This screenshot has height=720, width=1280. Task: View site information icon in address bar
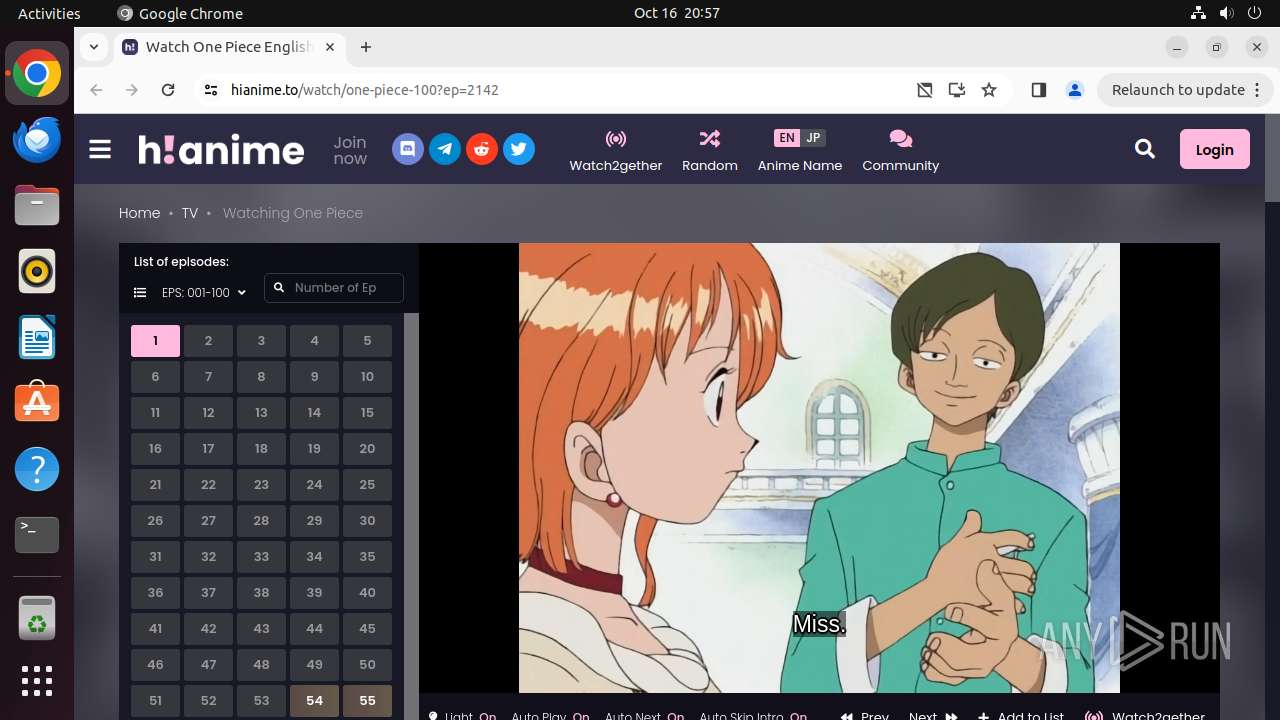(210, 90)
